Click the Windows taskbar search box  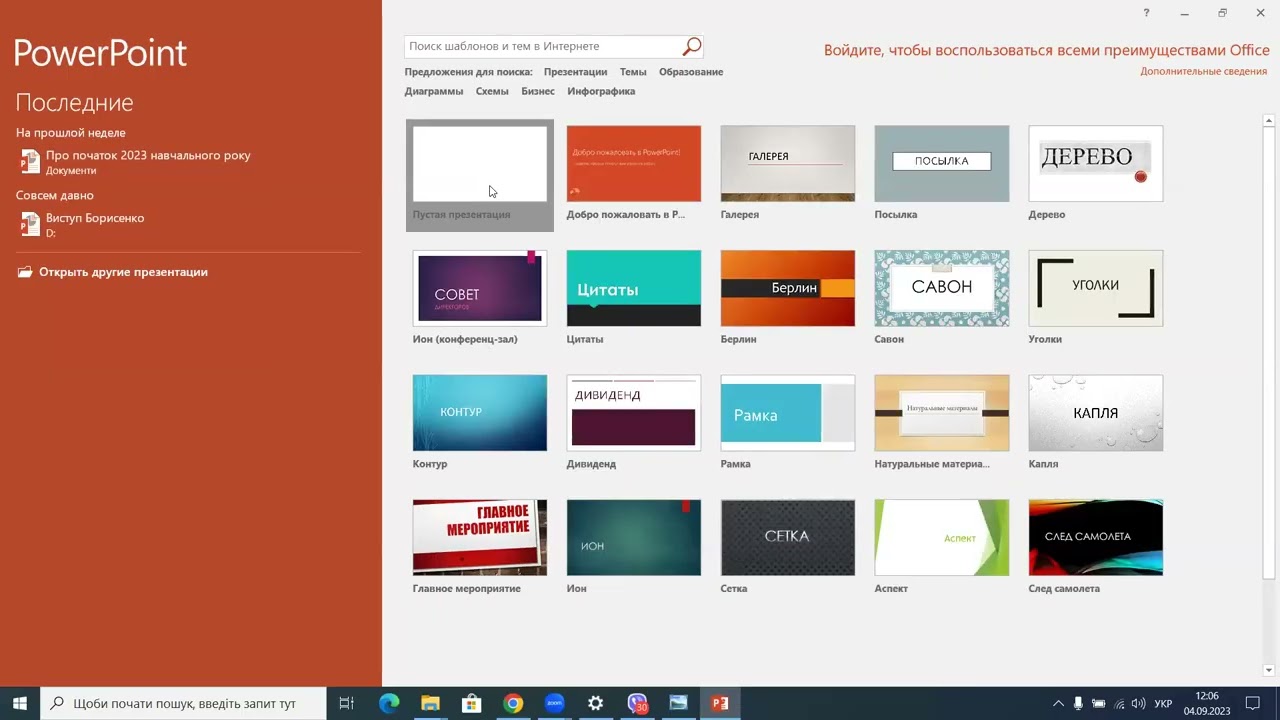click(183, 703)
